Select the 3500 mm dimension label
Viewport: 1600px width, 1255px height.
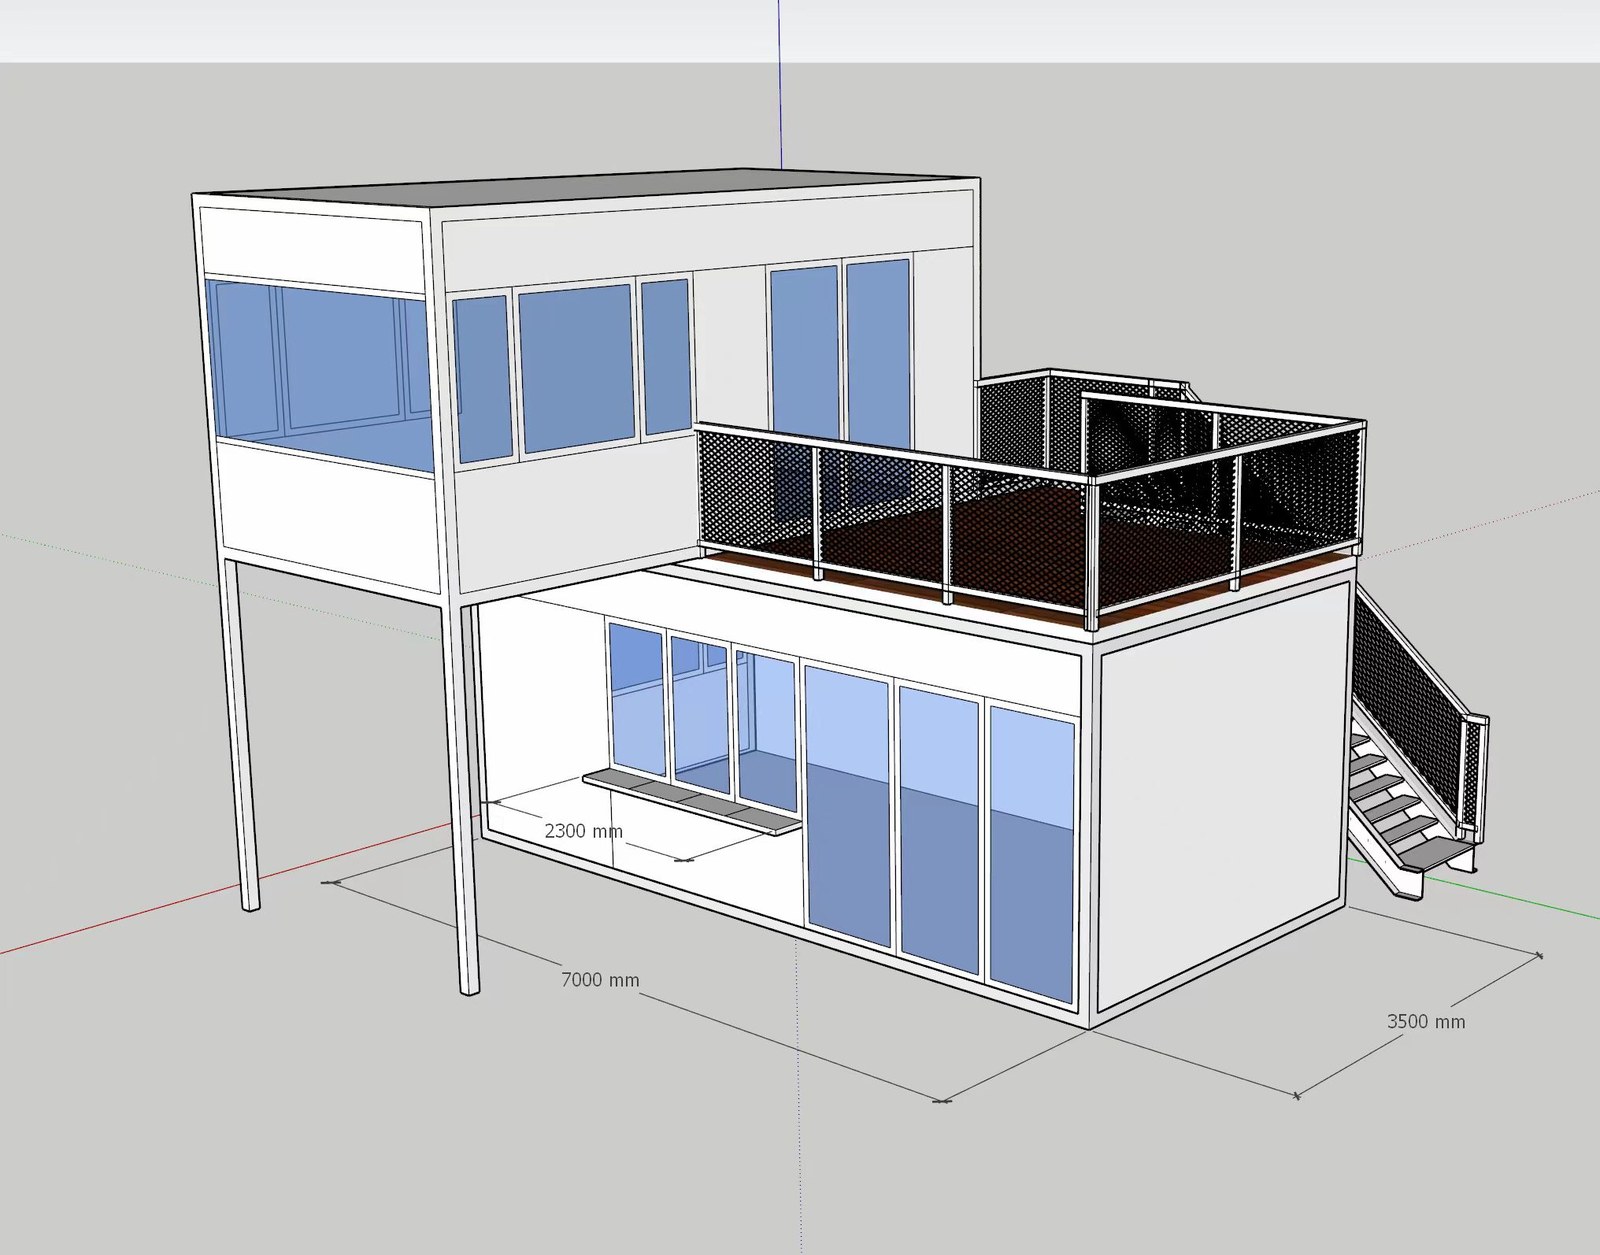1425,1021
